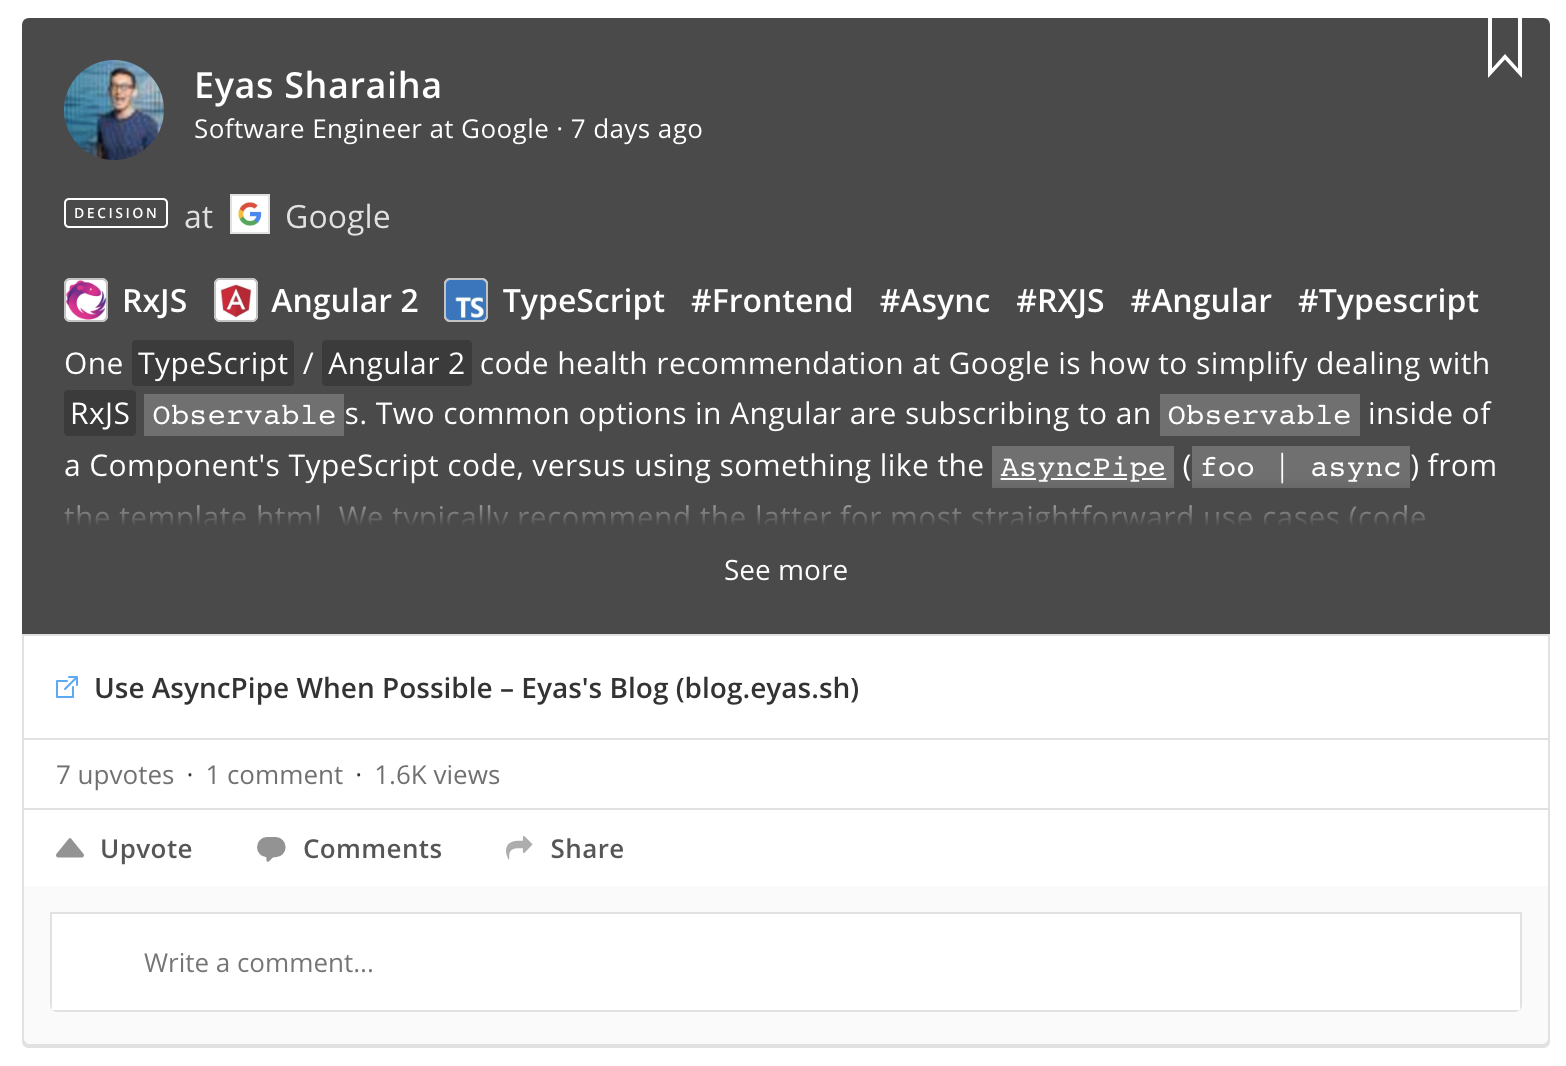Click the Share arrow icon
Screen dimensions: 1566x1066
(x=519, y=848)
